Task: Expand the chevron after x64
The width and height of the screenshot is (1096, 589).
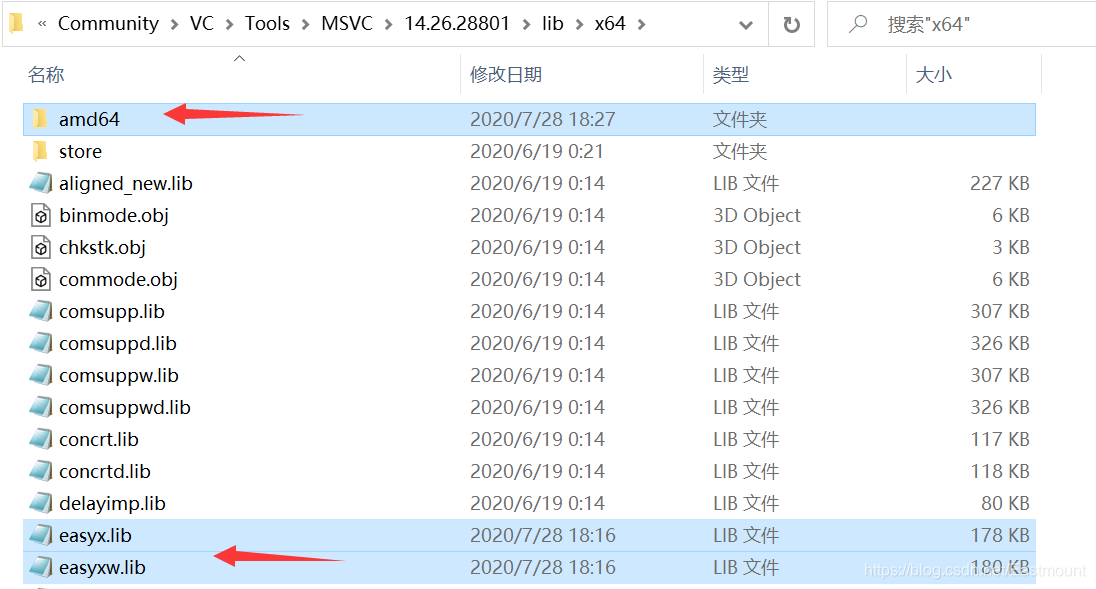Action: point(642,24)
